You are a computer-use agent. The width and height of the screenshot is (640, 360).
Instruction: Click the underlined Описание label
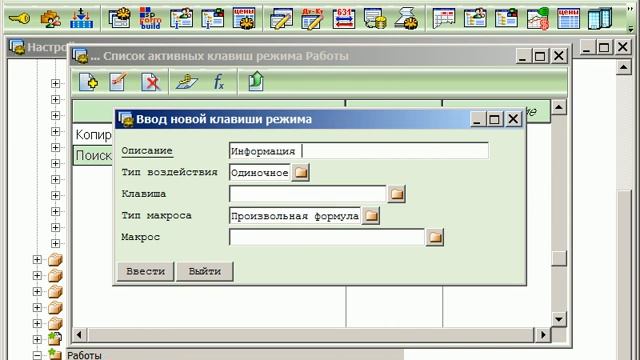pos(147,151)
